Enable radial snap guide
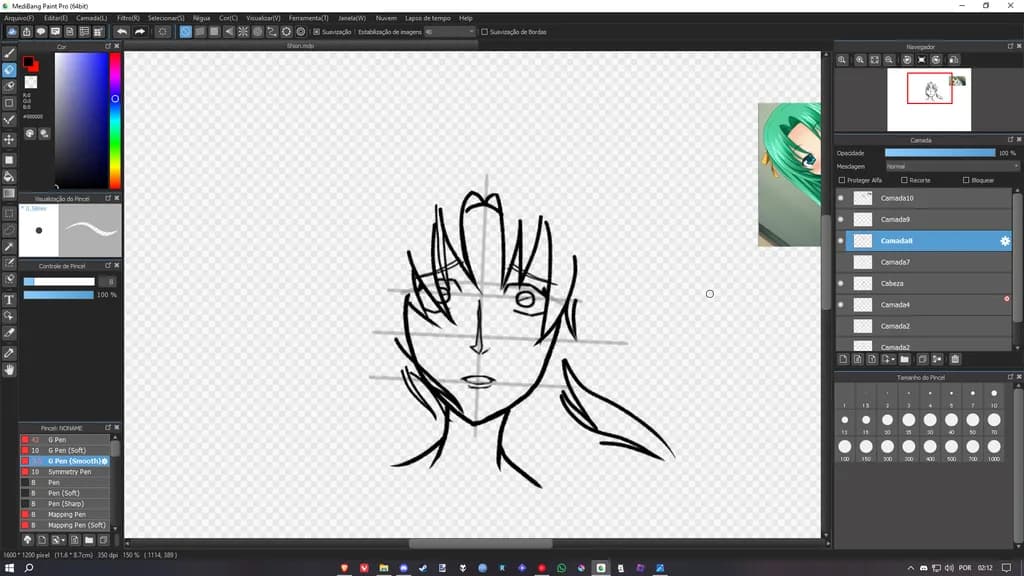1024x576 pixels. click(243, 31)
